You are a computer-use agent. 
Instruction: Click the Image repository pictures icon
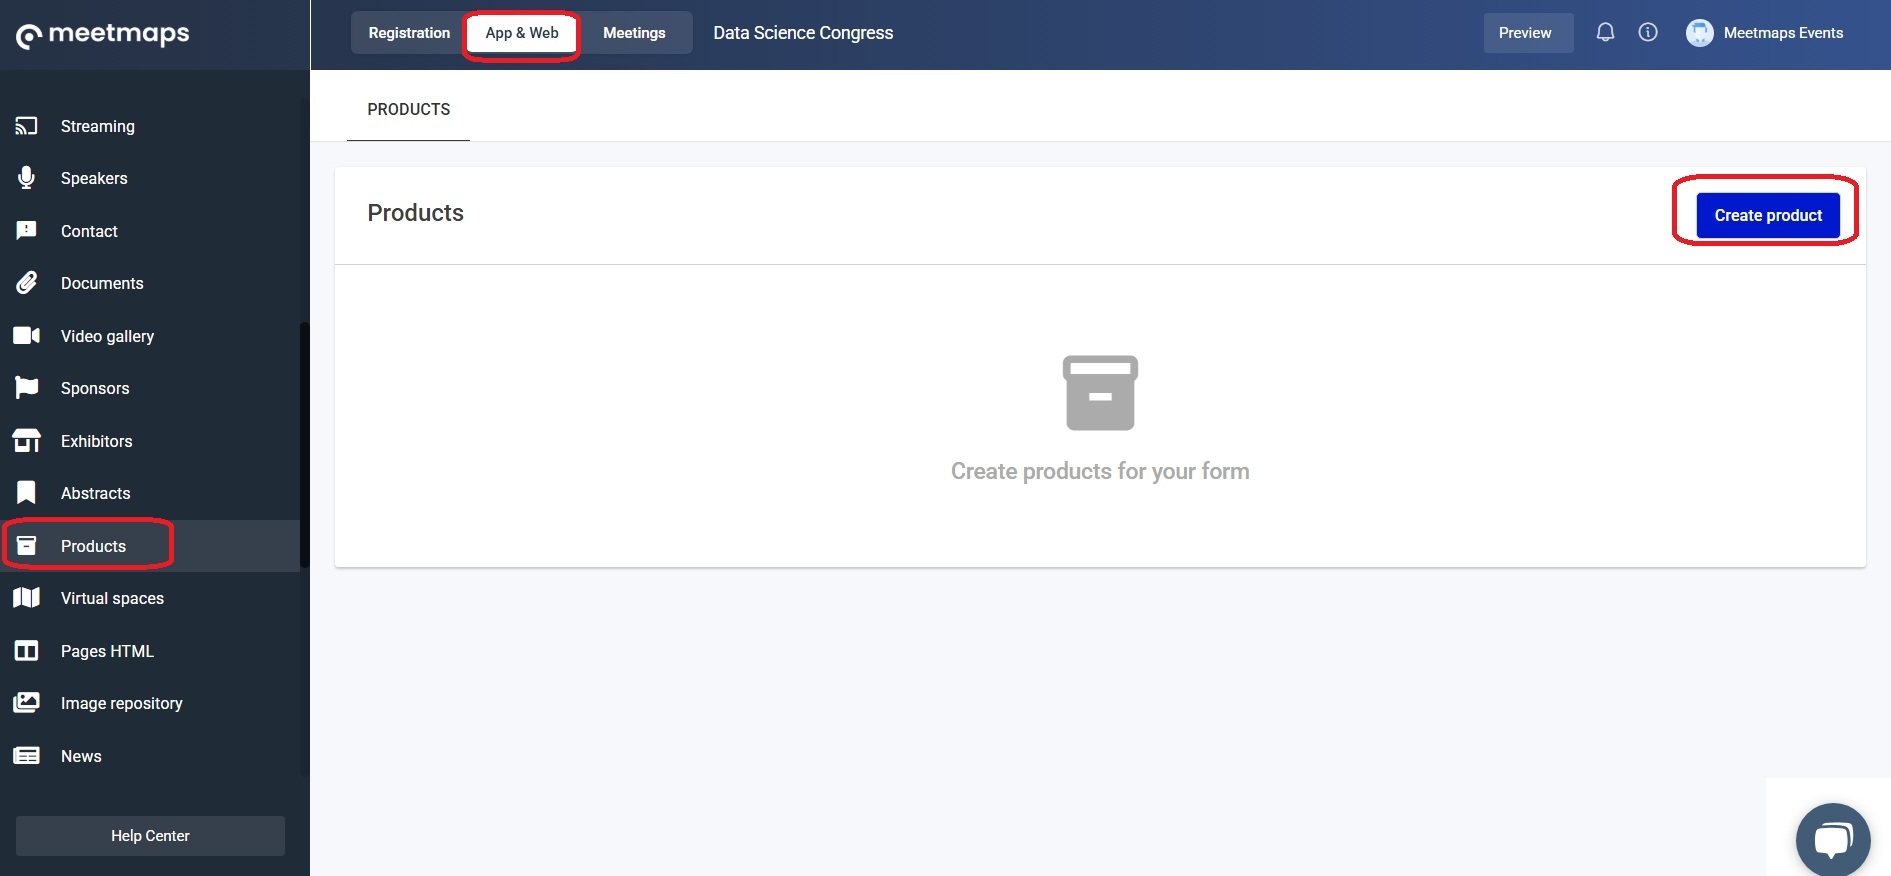[26, 703]
